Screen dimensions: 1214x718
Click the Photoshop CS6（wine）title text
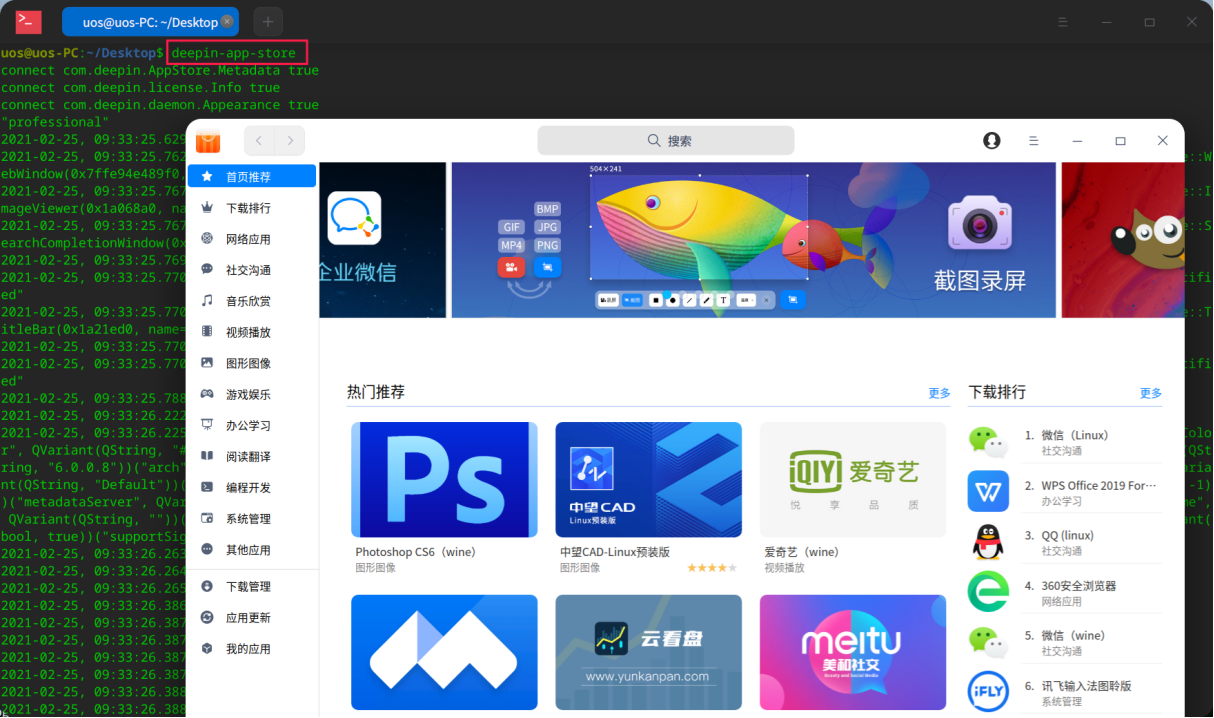415,552
